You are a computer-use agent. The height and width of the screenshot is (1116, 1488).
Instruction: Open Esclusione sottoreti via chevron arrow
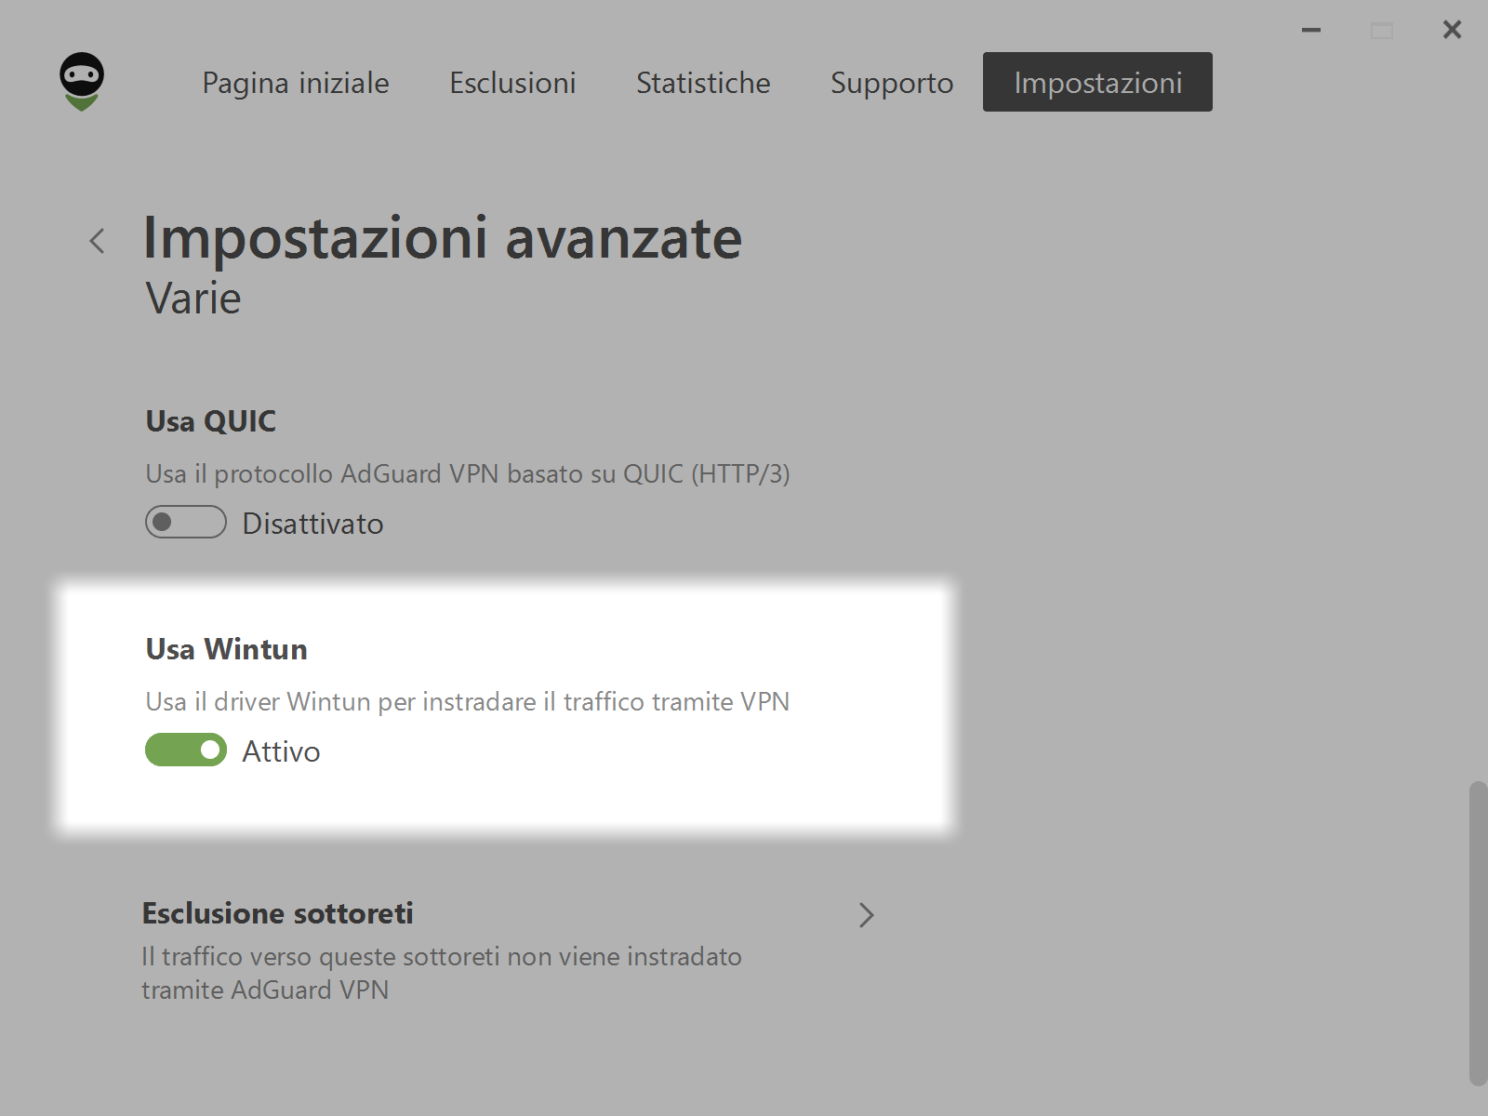[866, 915]
